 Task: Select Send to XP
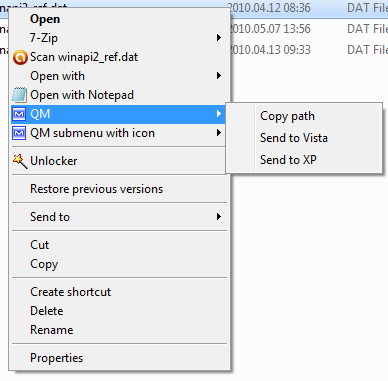288,160
